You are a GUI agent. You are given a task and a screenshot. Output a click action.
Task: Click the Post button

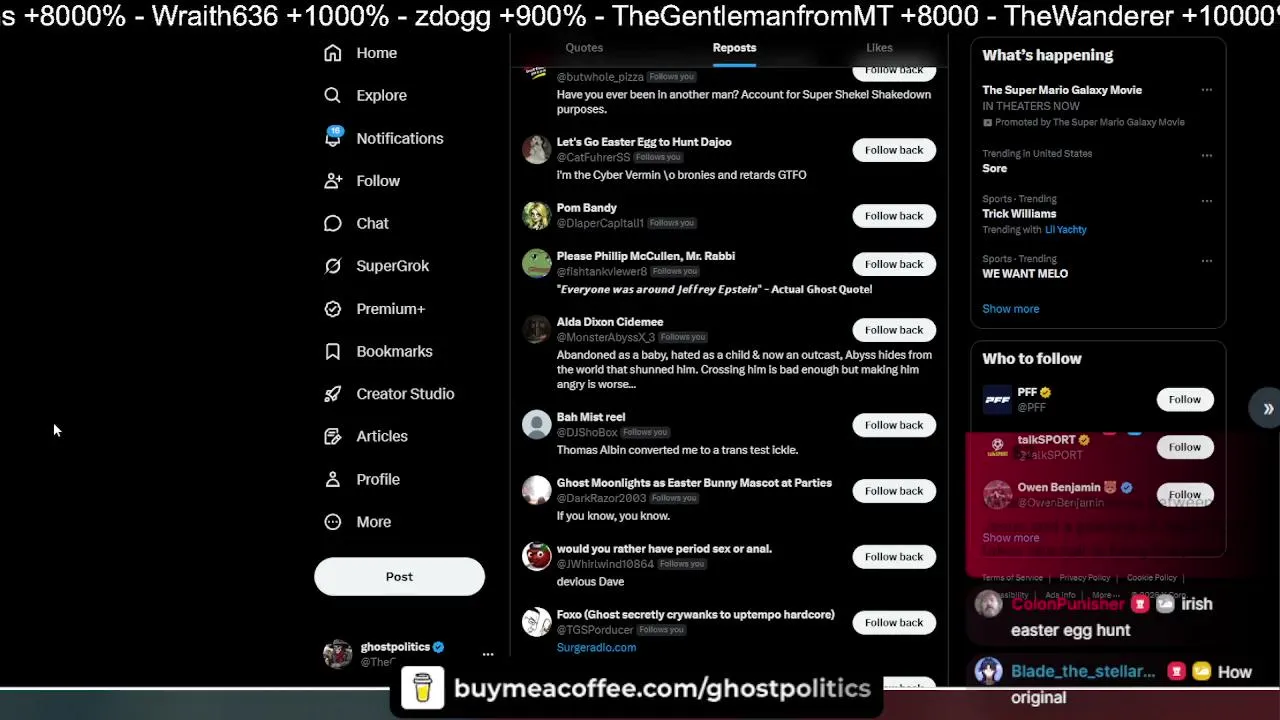pyautogui.click(x=399, y=577)
